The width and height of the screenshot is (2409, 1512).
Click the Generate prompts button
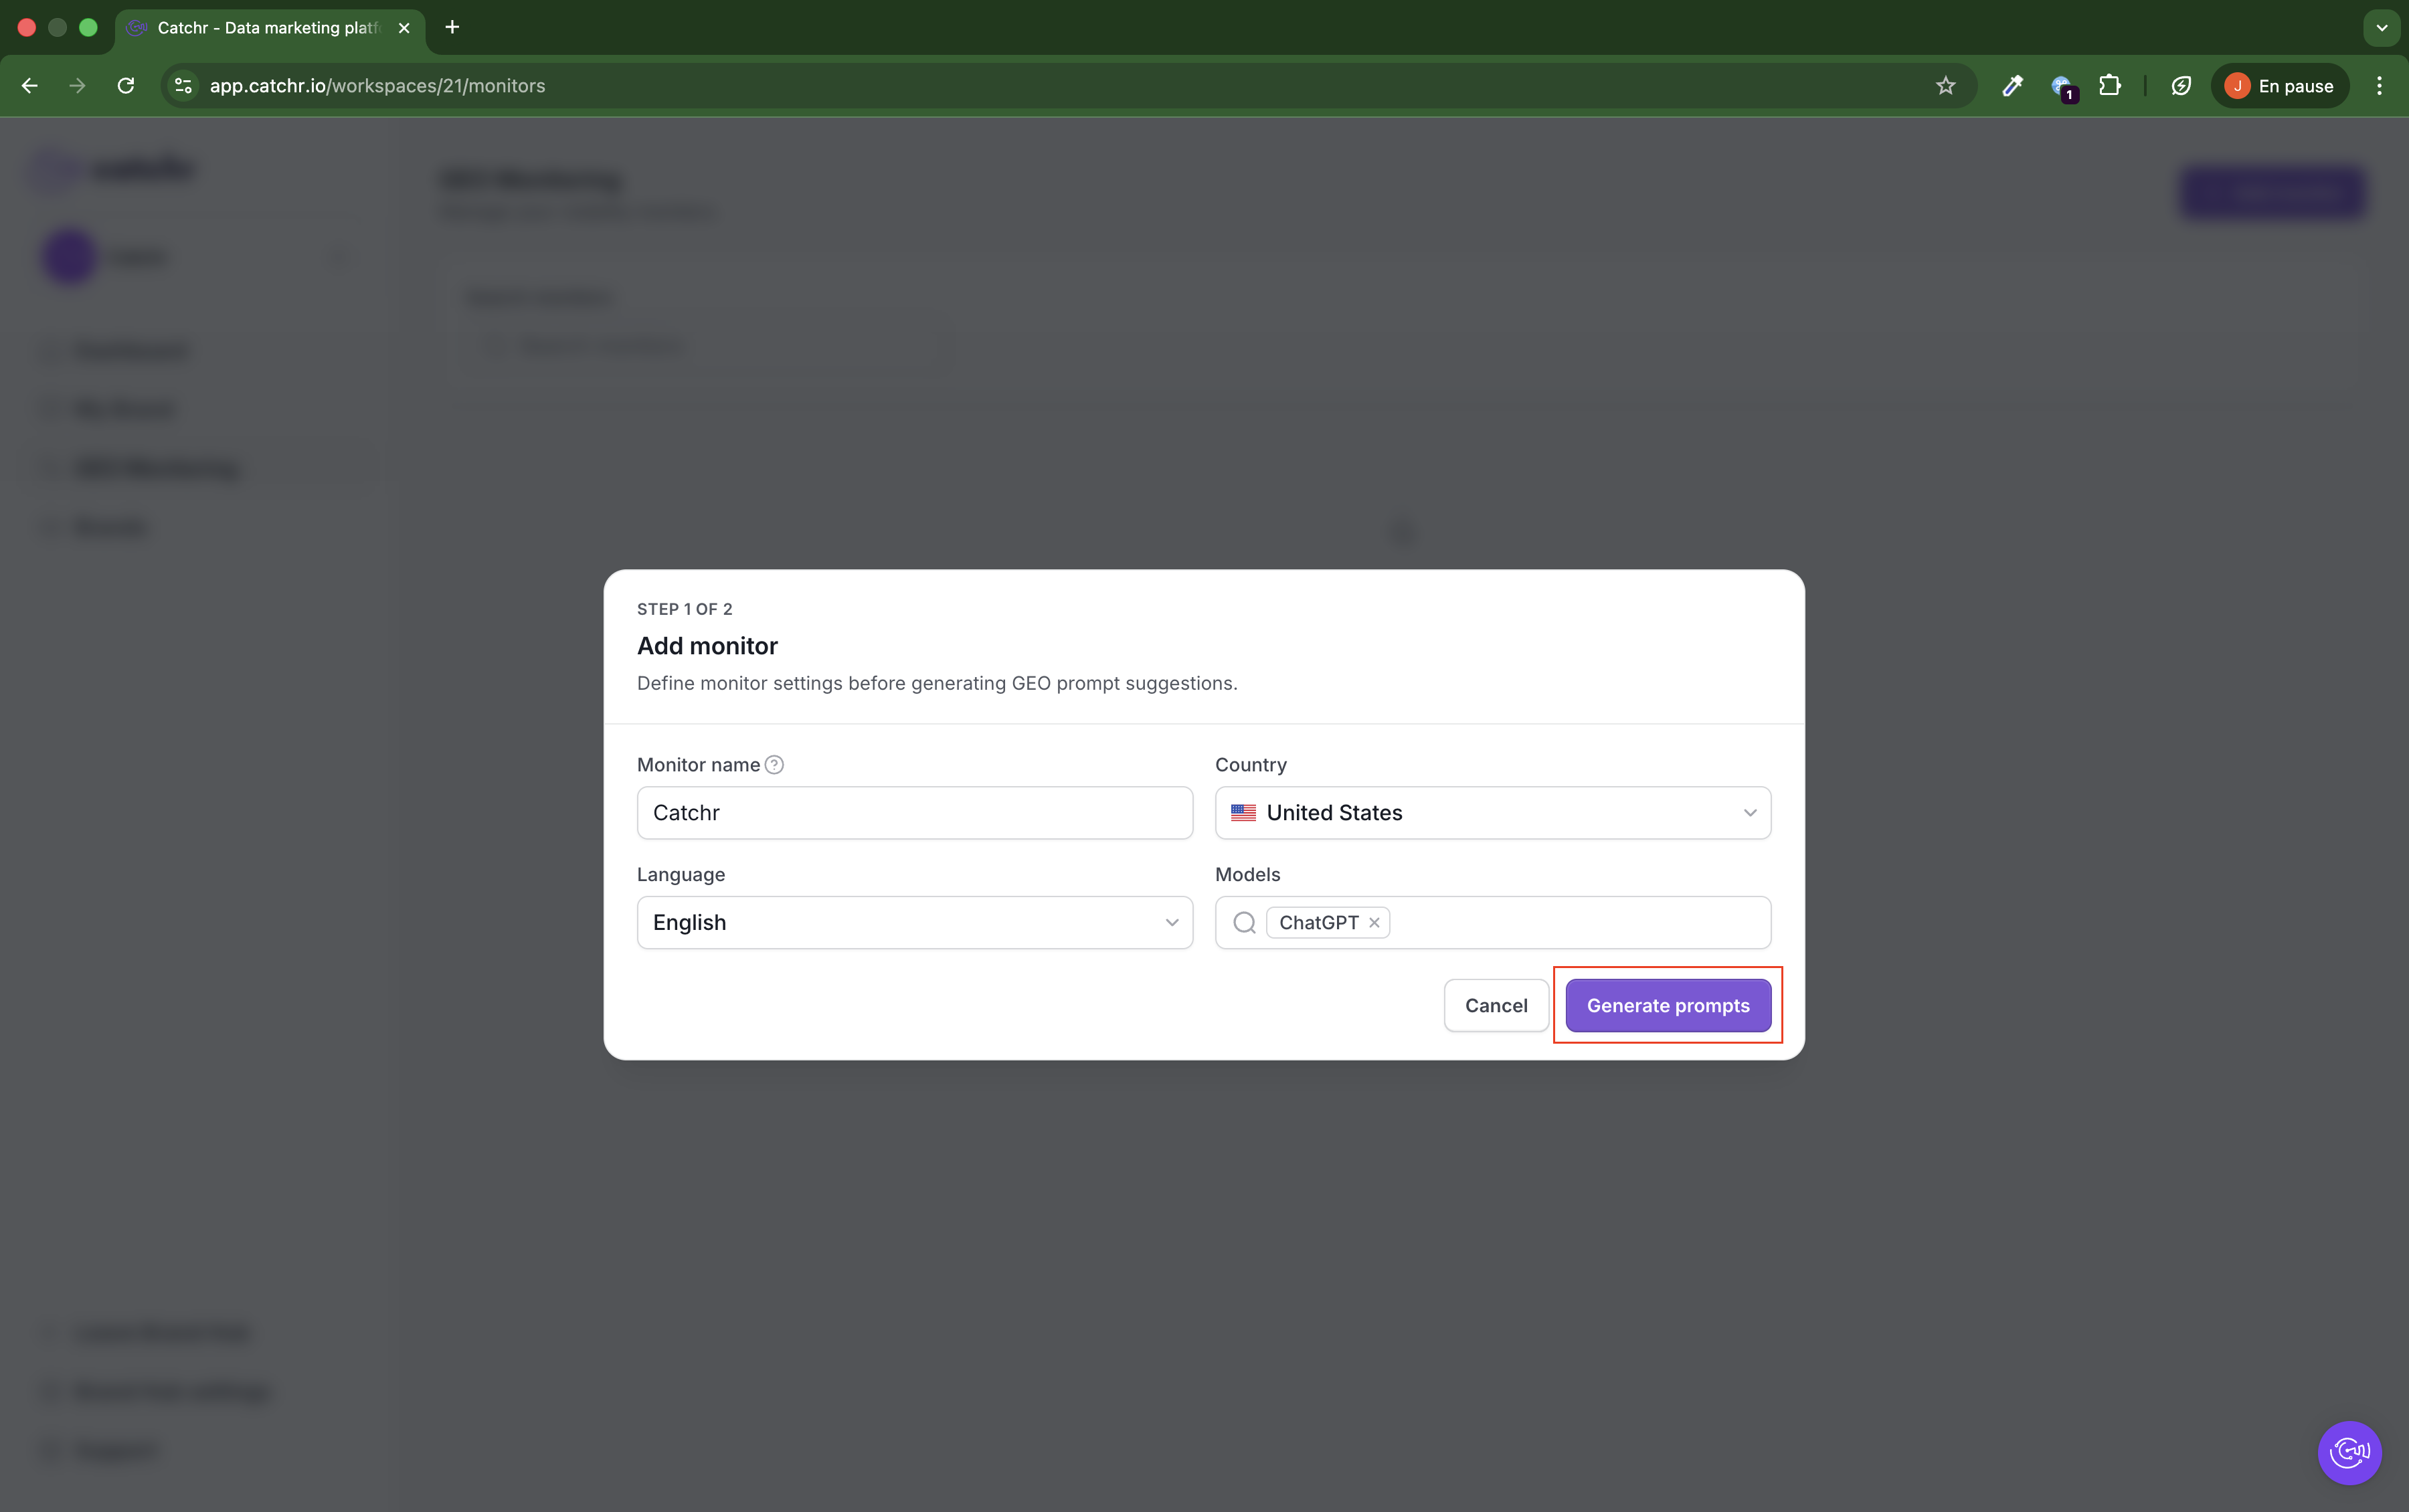click(x=1667, y=1006)
